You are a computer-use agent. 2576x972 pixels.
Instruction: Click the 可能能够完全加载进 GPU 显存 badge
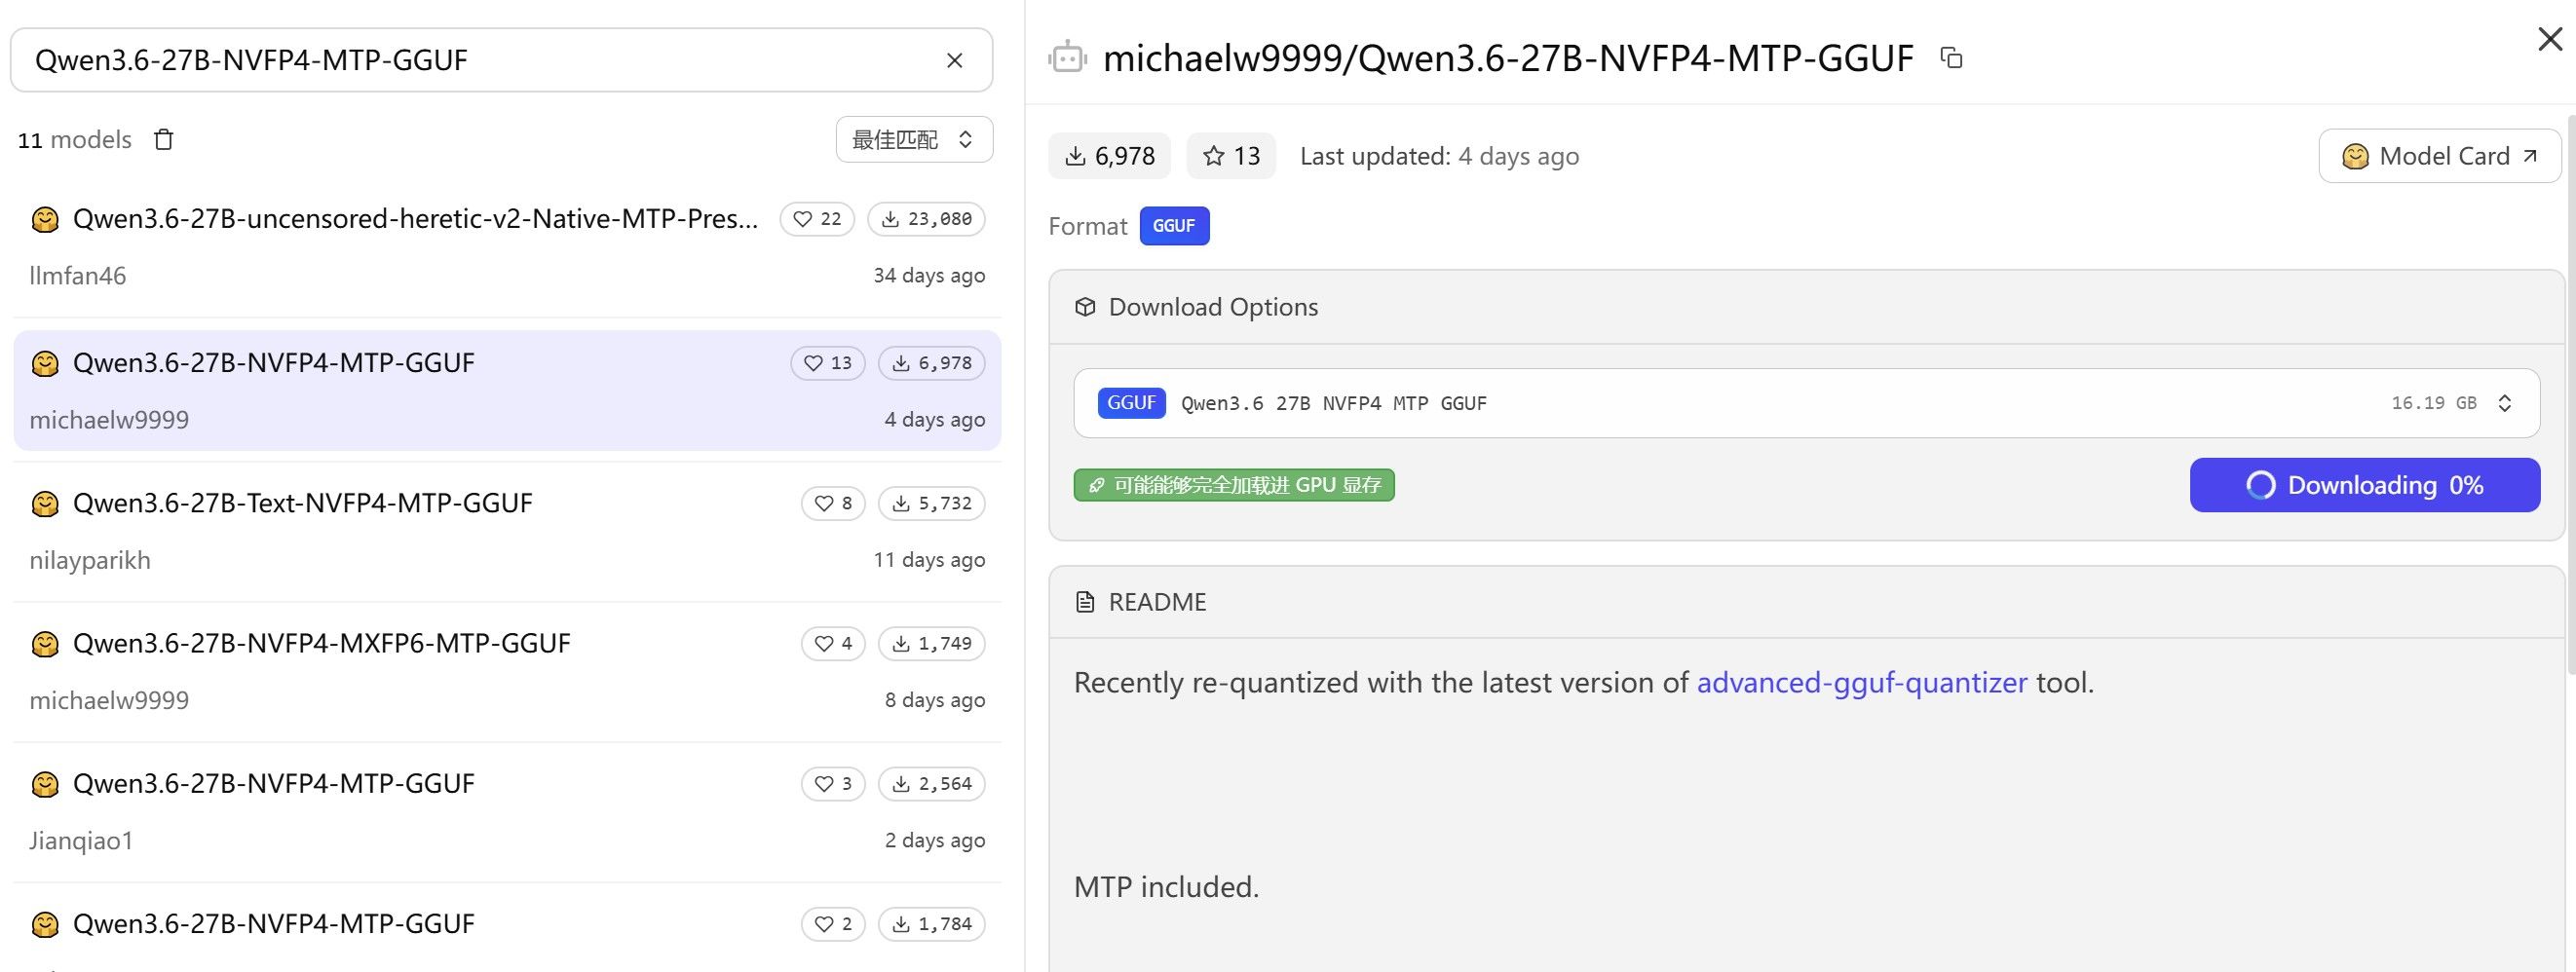coord(1234,485)
